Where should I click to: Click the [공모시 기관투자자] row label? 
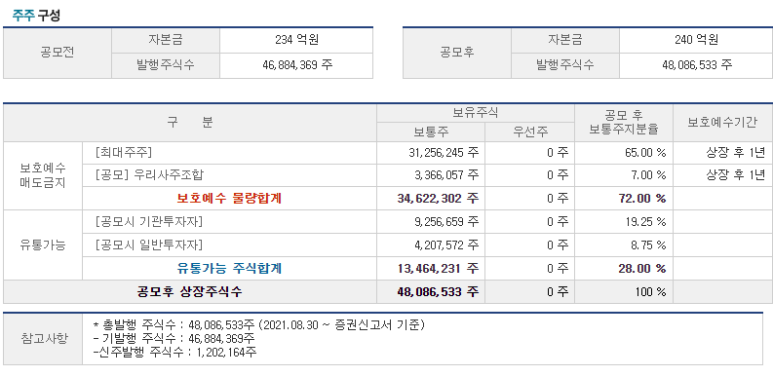click(x=149, y=222)
